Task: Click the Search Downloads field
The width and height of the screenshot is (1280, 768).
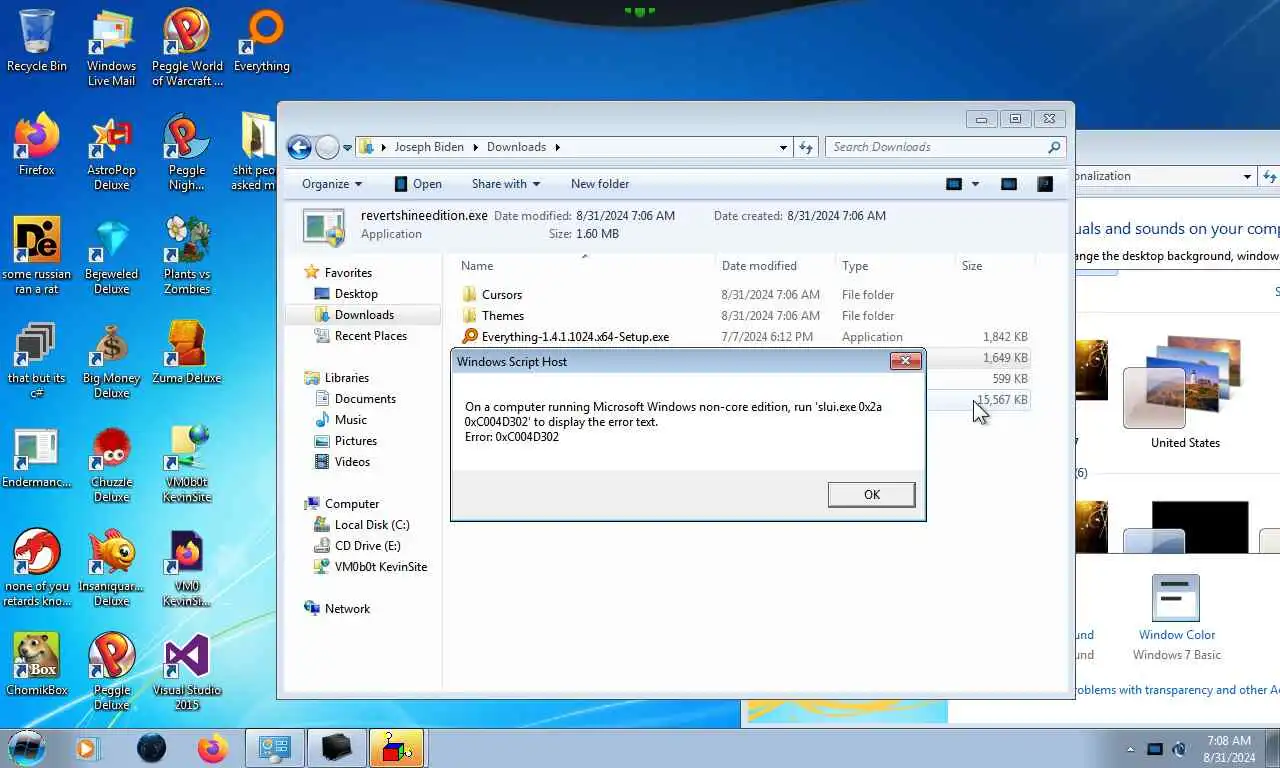Action: (x=945, y=147)
